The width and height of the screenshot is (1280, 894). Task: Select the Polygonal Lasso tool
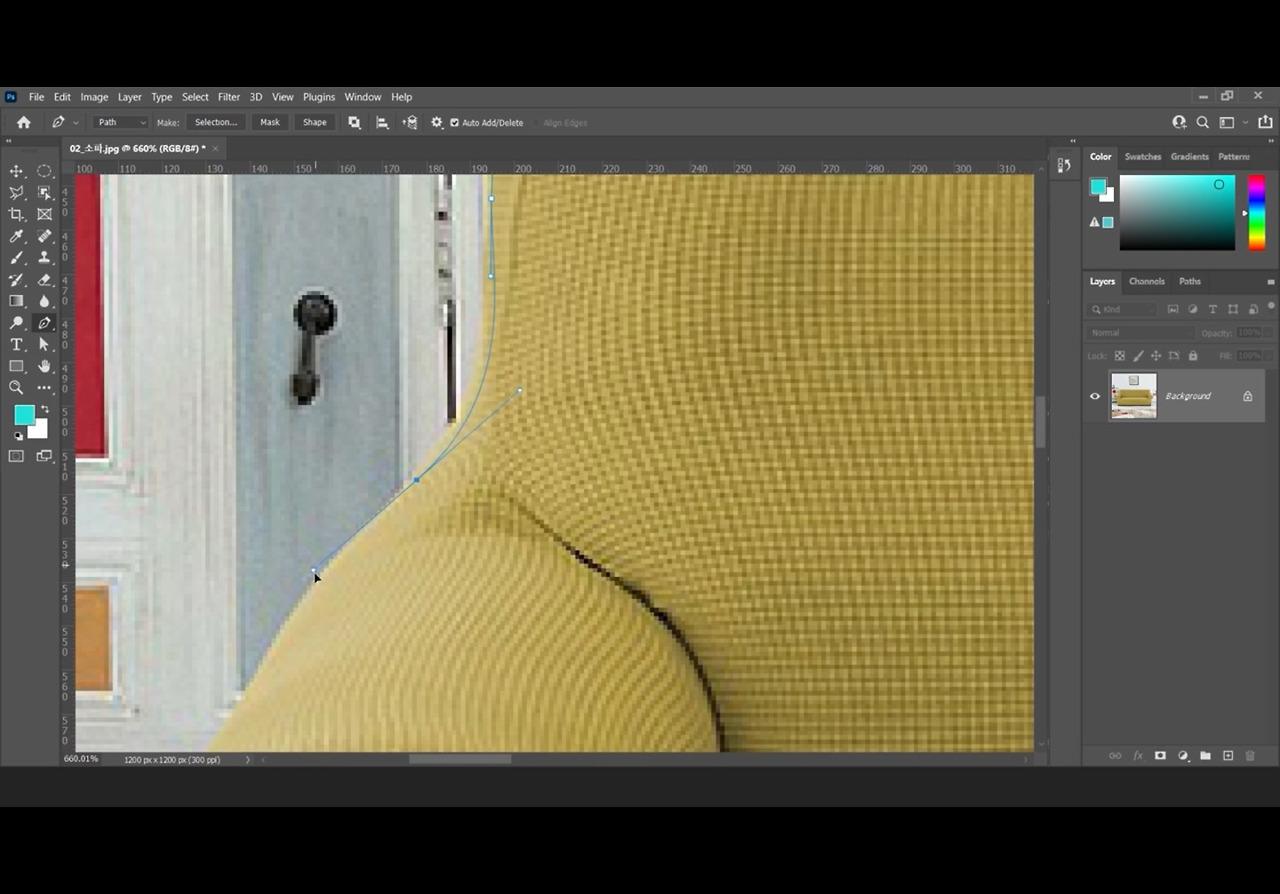pos(16,193)
